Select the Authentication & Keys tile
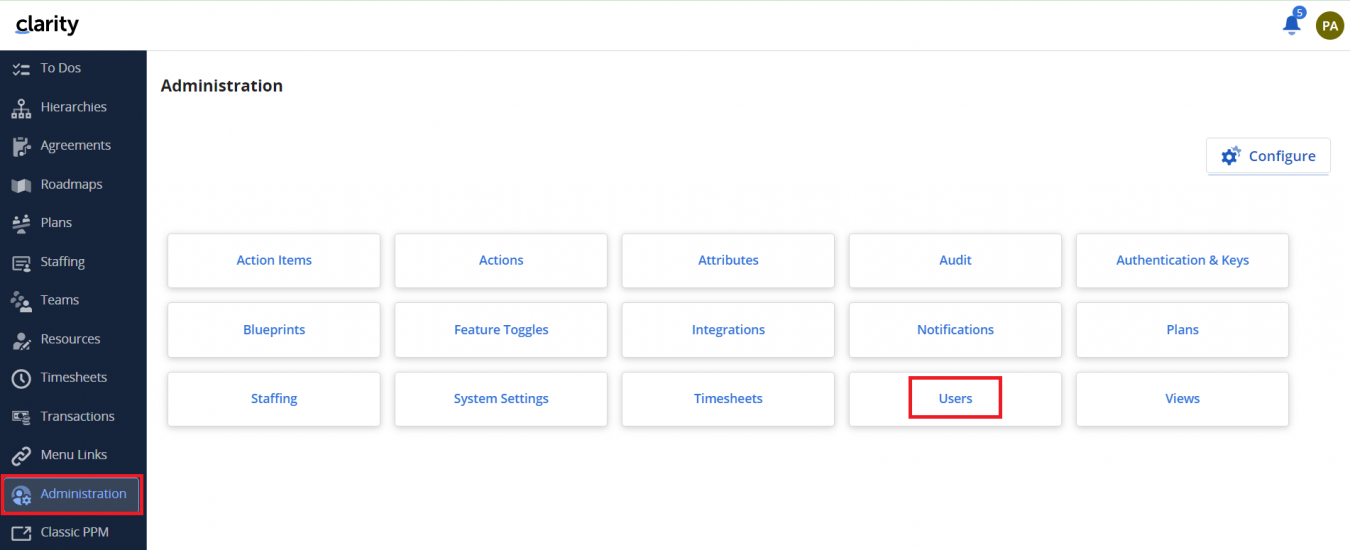Viewport: 1350px width, 550px height. 1182,261
